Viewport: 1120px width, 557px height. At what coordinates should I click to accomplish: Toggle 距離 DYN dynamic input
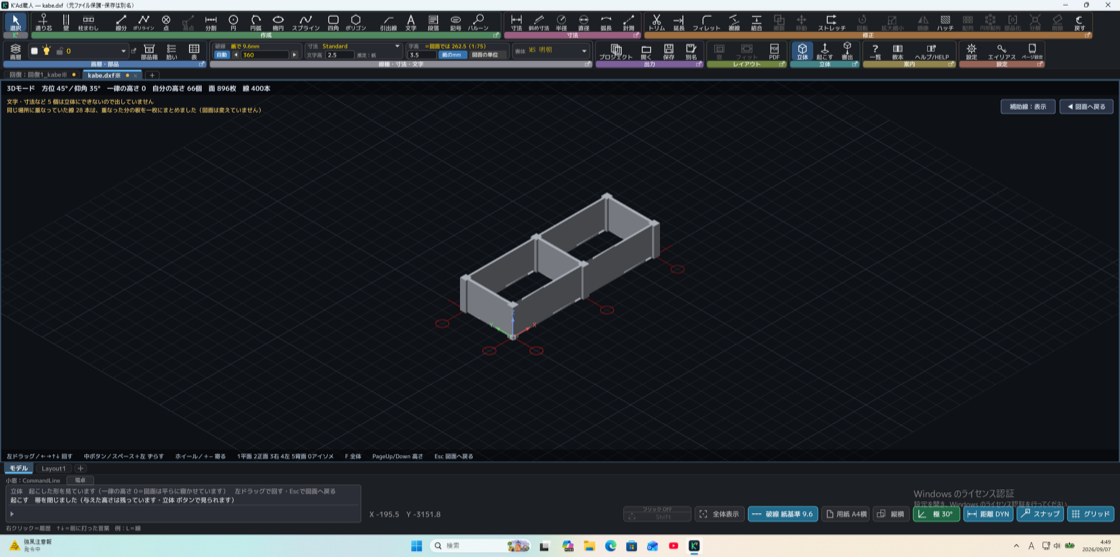point(989,513)
